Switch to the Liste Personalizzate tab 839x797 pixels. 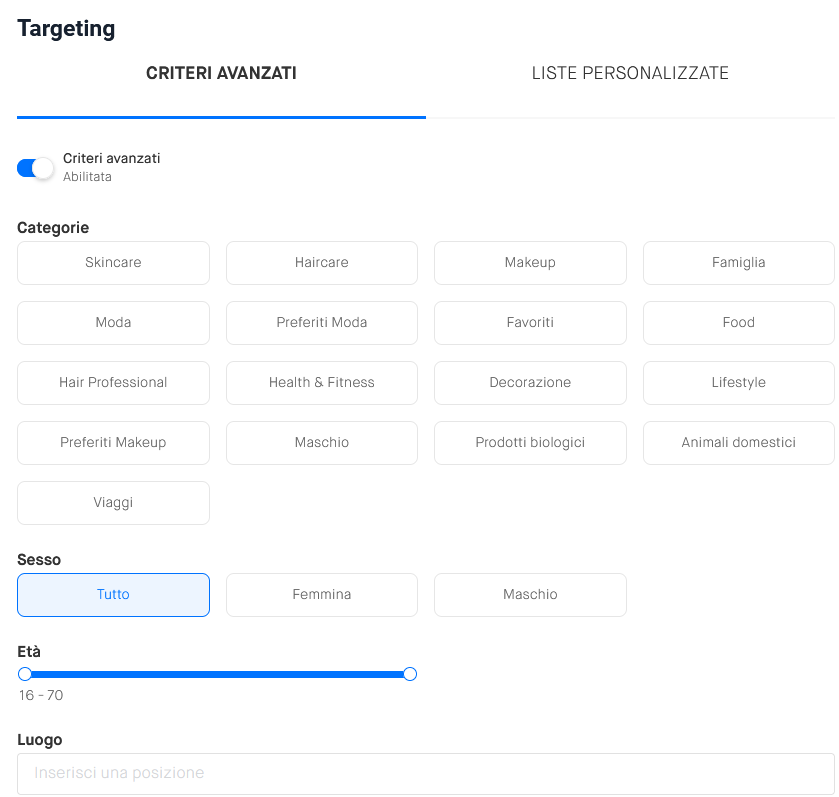[x=630, y=74]
